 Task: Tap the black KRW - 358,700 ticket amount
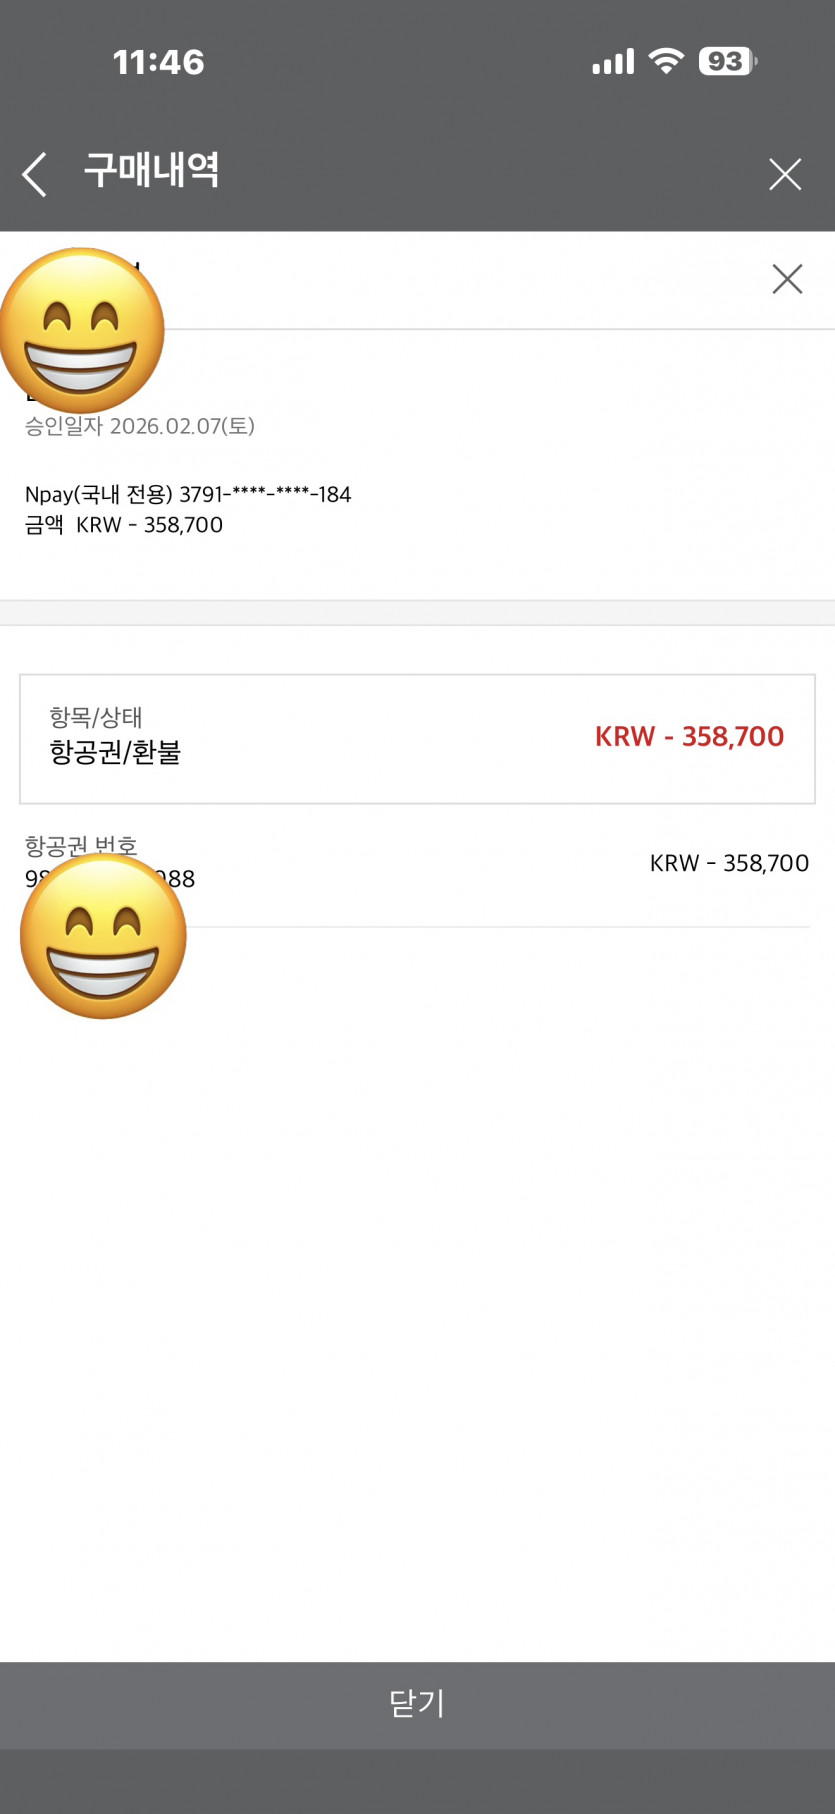click(729, 863)
